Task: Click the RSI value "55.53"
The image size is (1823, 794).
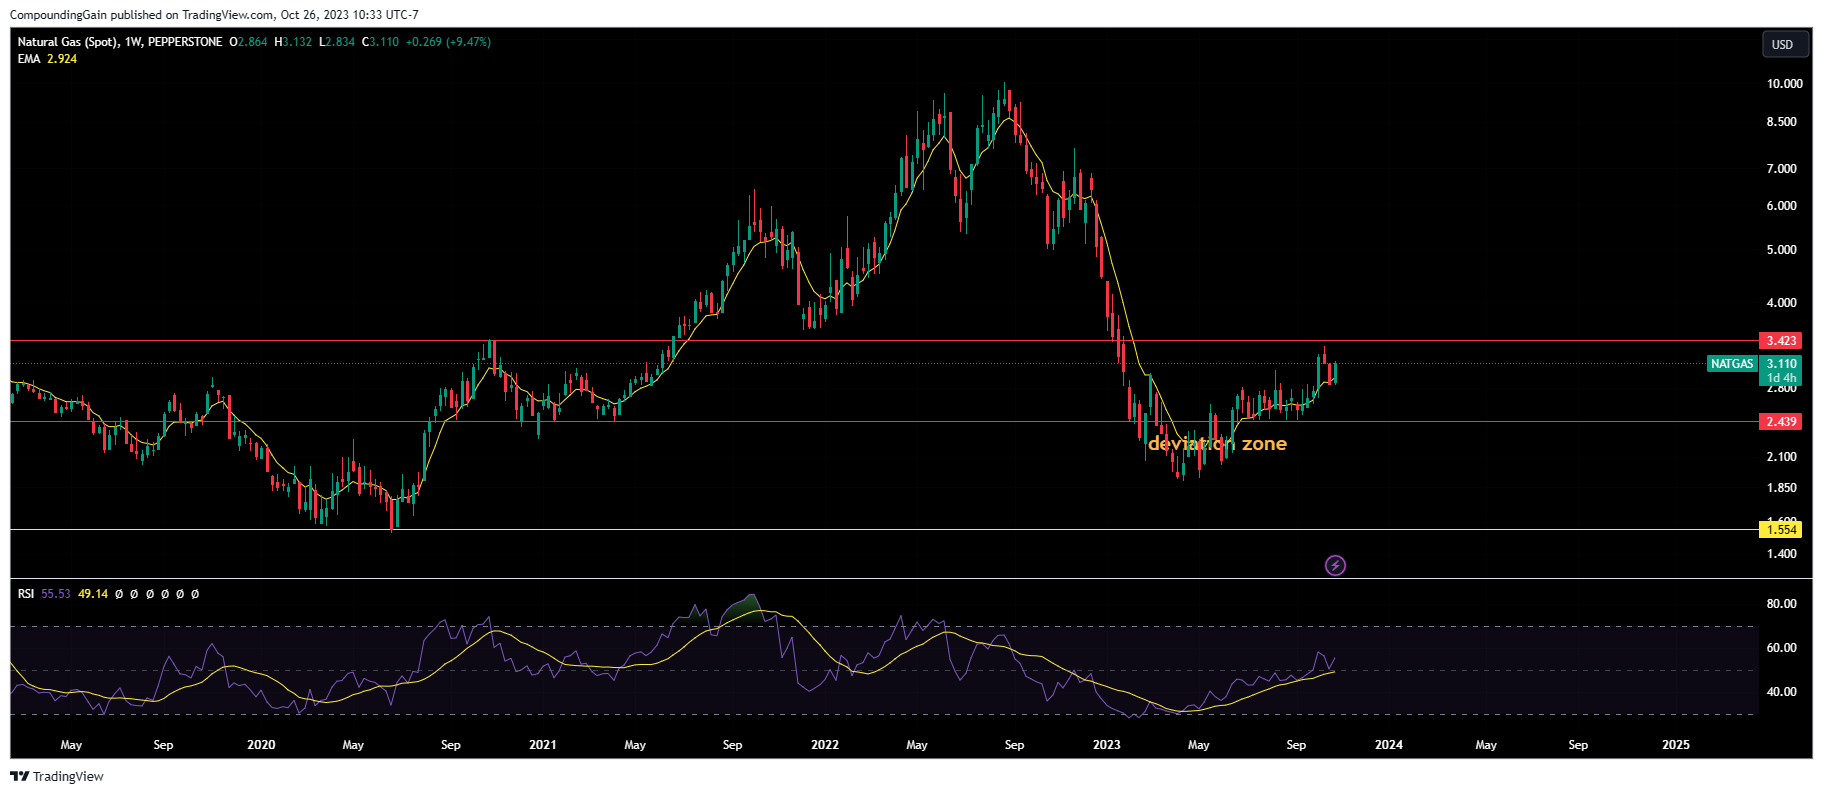Action: tap(56, 594)
